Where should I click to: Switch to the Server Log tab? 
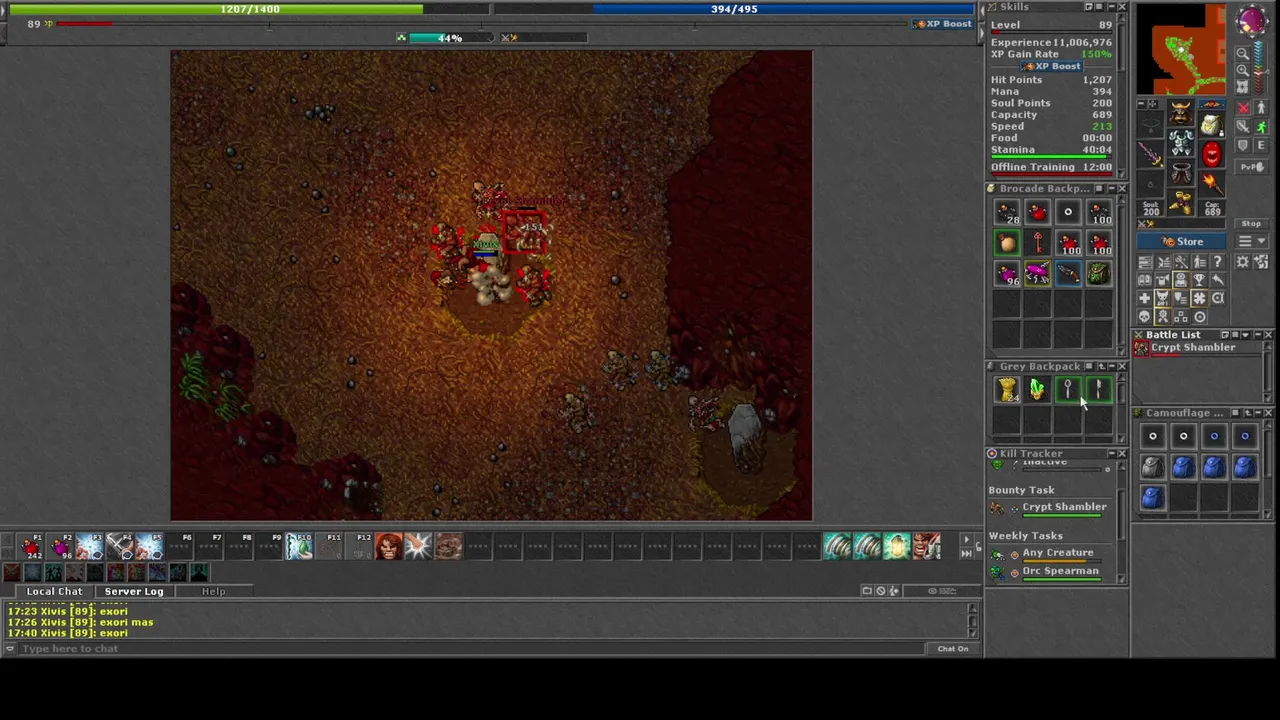pyautogui.click(x=133, y=591)
